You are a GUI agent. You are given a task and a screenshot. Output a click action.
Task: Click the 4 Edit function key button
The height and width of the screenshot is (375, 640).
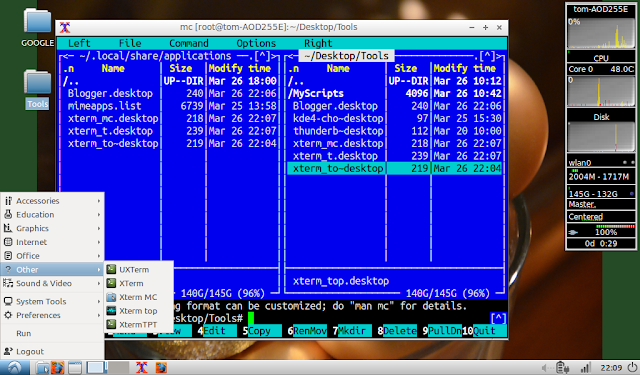217,331
